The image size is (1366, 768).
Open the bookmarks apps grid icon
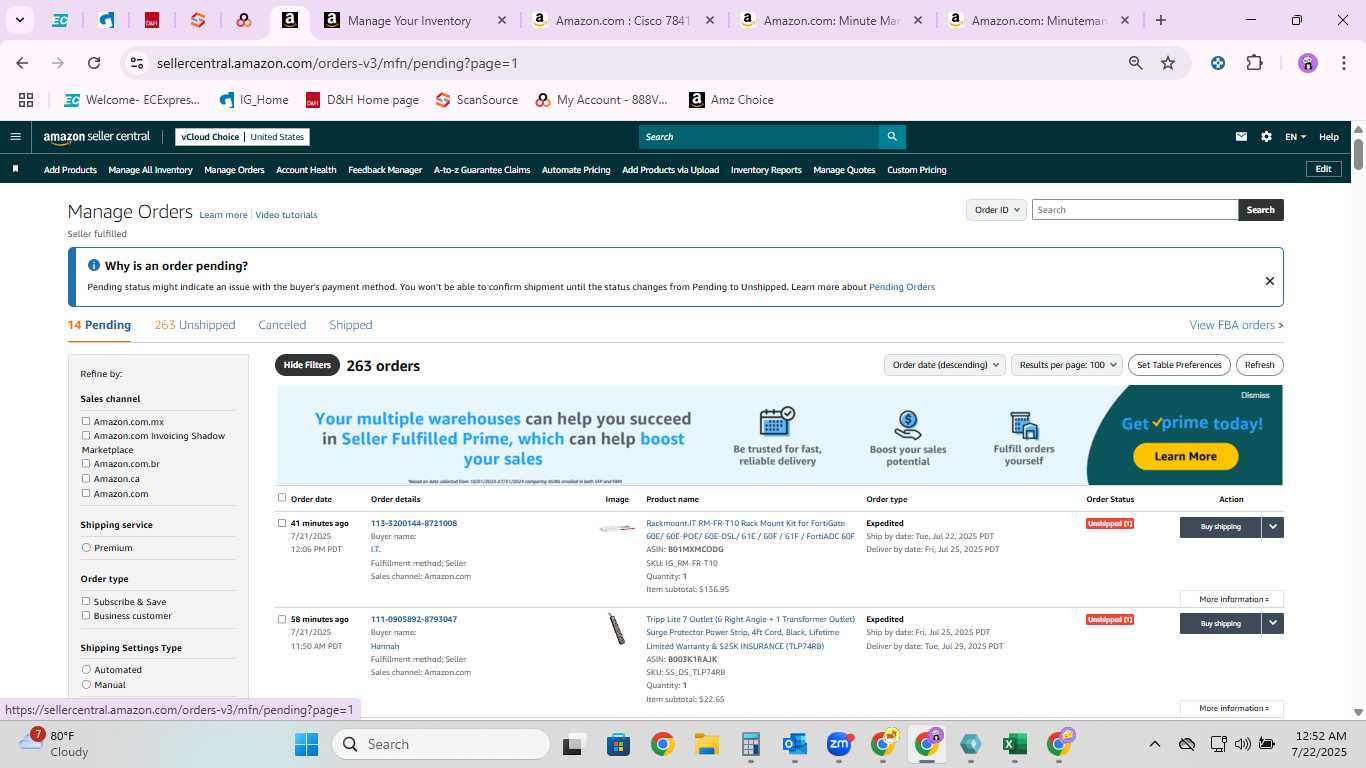pos(26,100)
